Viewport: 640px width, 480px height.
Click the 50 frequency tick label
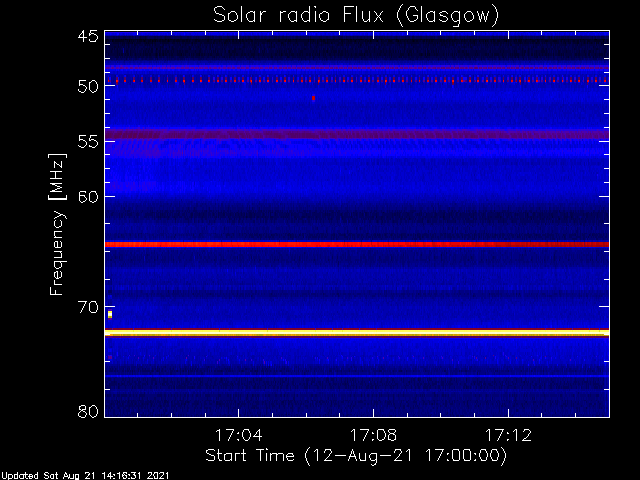point(88,87)
